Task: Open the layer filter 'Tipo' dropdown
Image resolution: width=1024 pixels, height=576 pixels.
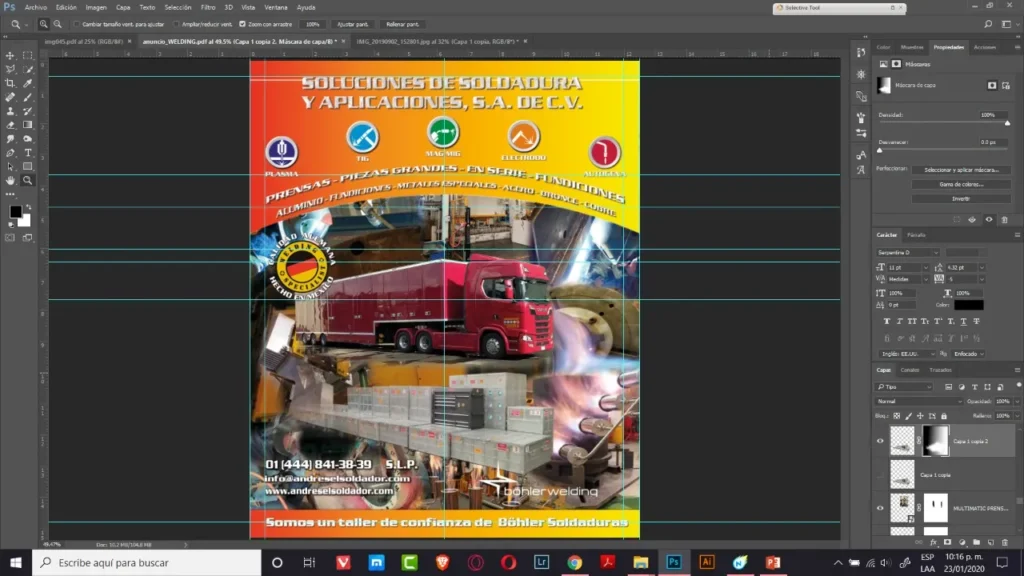Action: pyautogui.click(x=904, y=387)
